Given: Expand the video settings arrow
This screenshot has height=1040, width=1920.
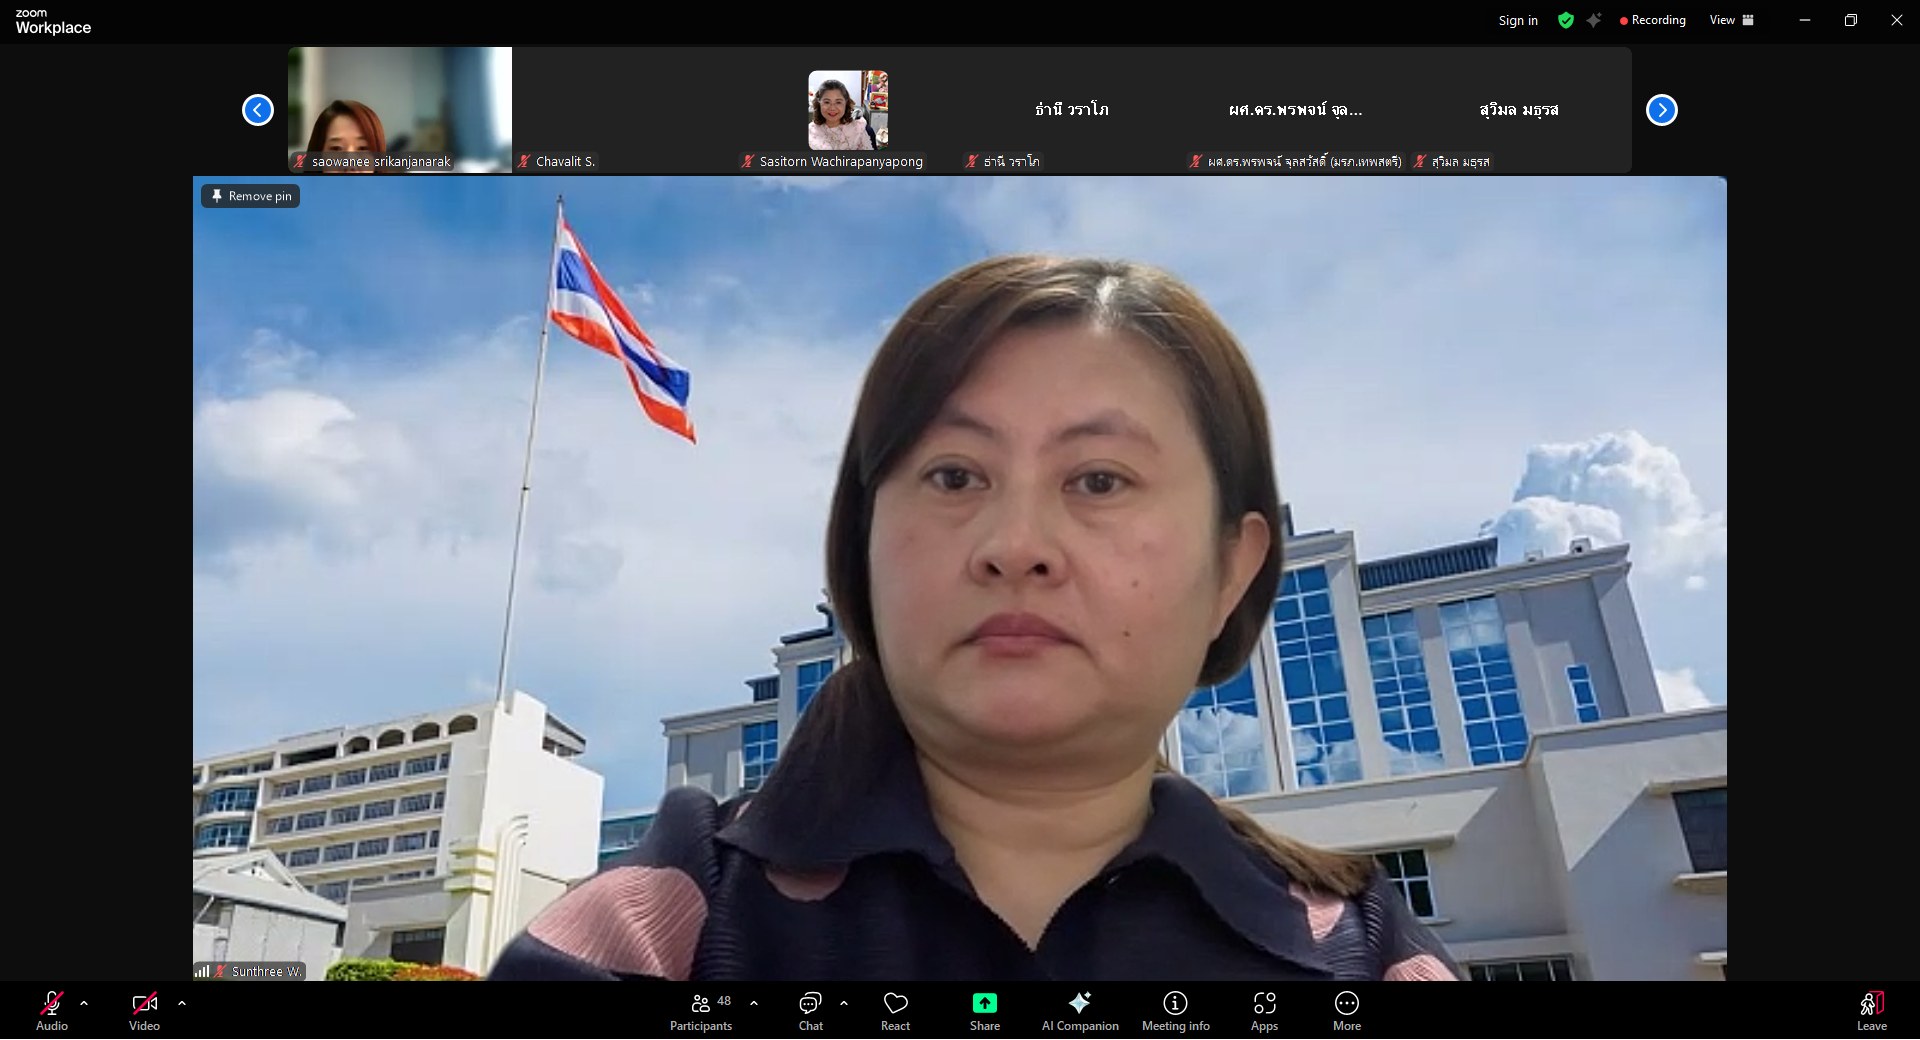Looking at the screenshot, I should click(181, 1003).
